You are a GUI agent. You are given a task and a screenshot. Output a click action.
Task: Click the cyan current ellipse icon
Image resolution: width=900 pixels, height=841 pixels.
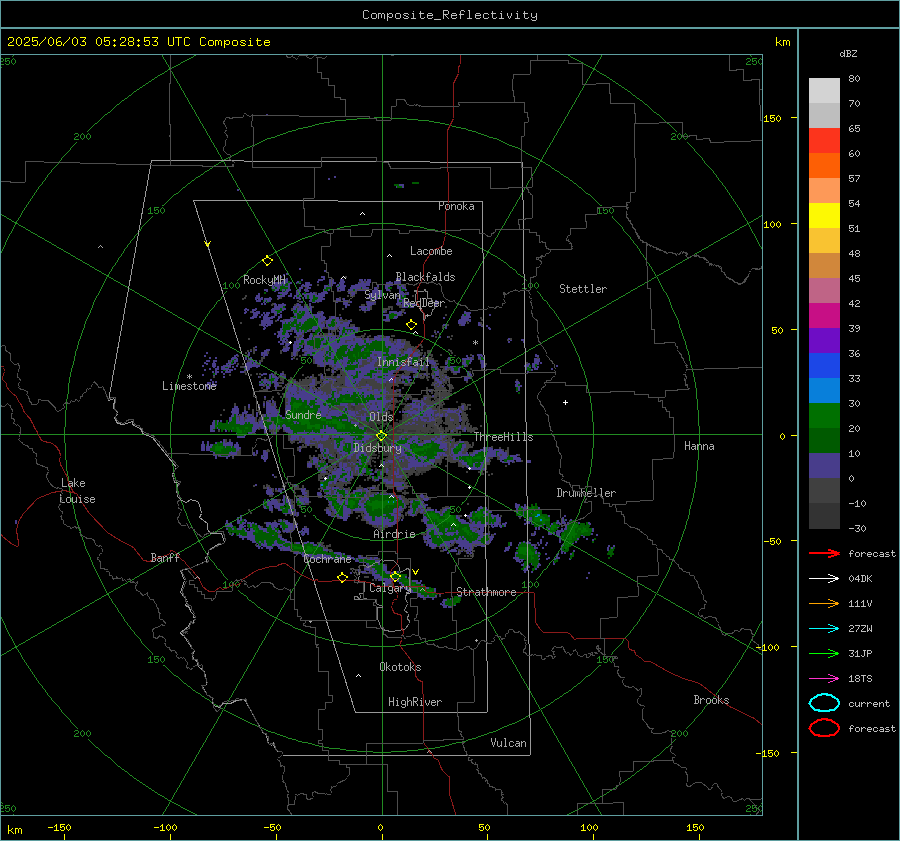click(x=824, y=703)
